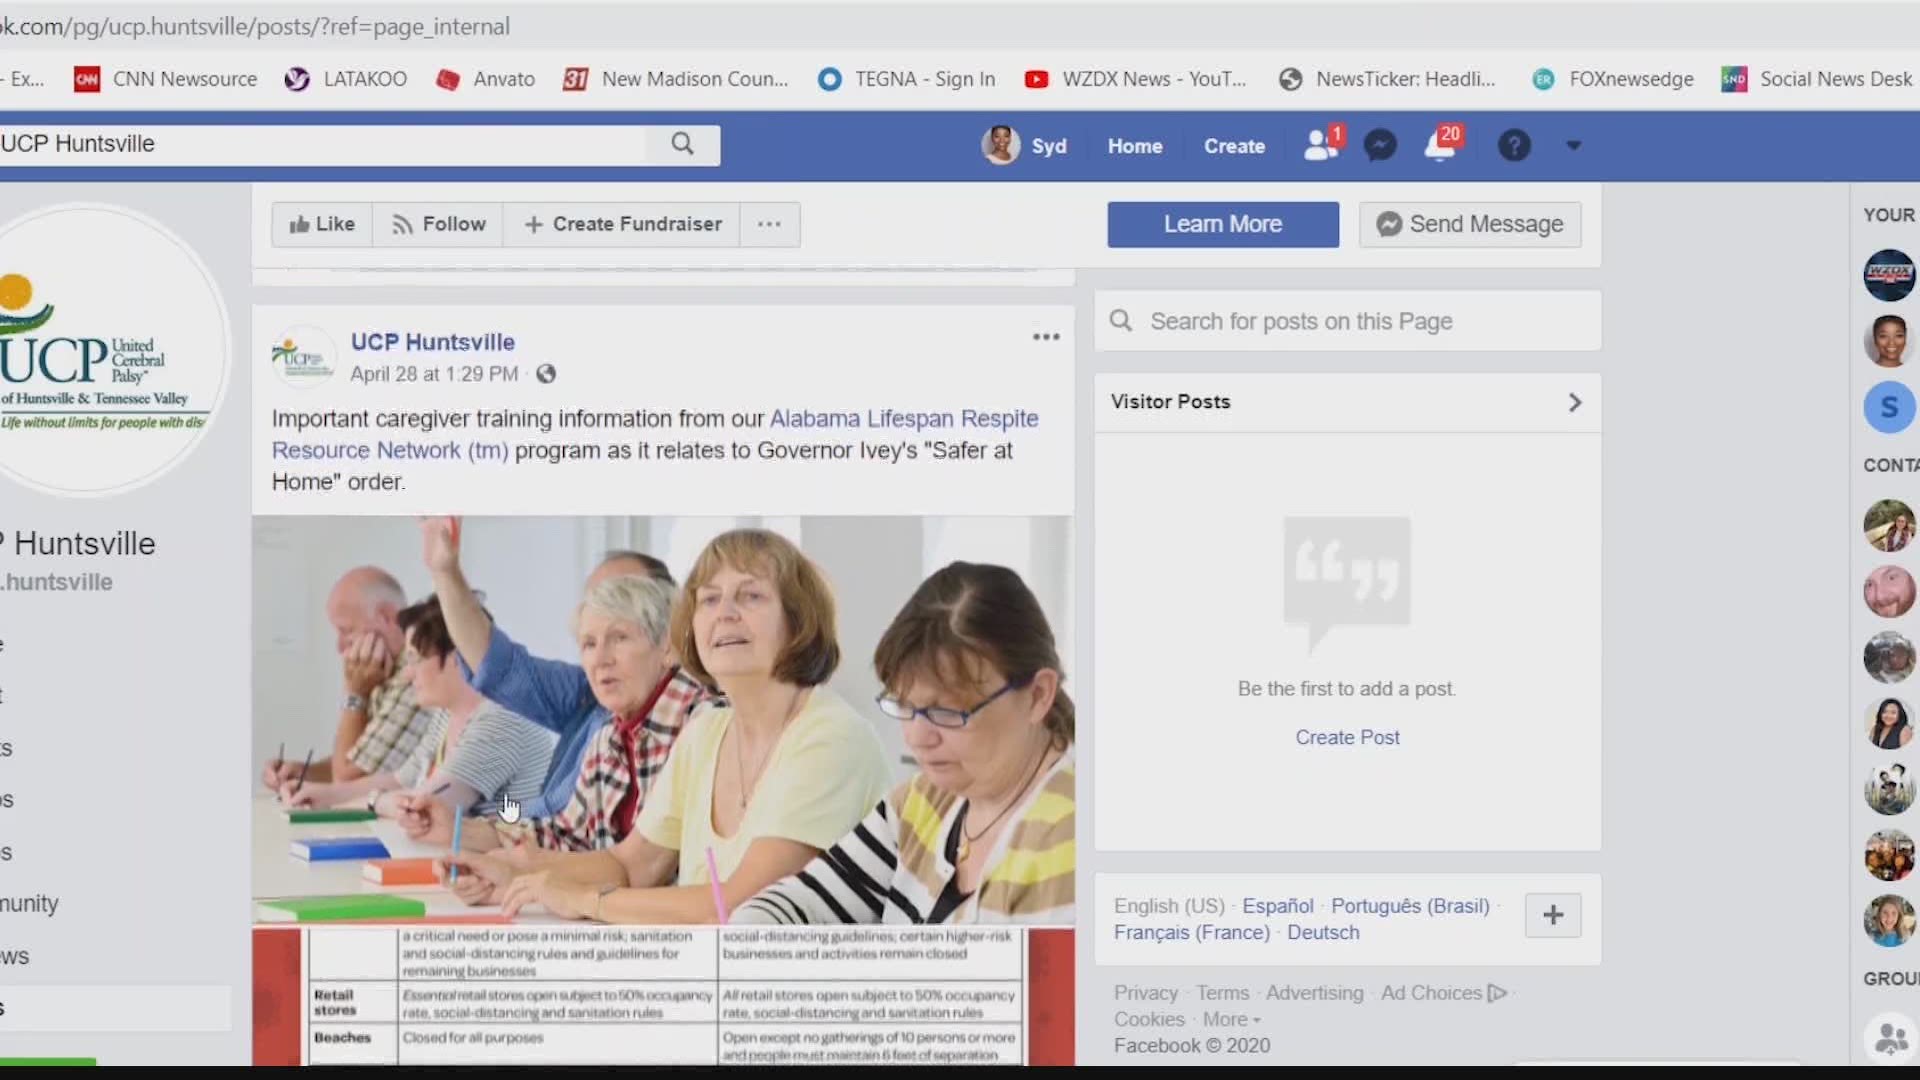
Task: Open Social News Desk bookmark
Action: tap(1817, 79)
